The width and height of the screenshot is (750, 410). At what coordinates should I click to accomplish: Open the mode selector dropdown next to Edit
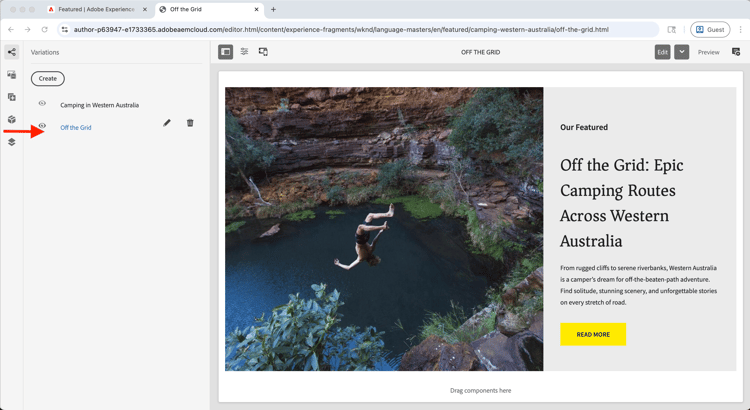tap(682, 52)
